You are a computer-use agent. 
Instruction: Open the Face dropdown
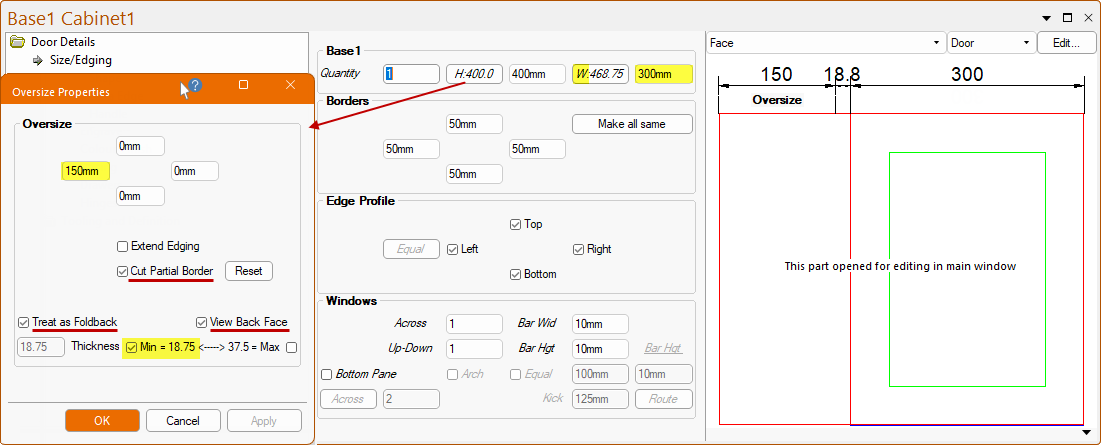(825, 43)
